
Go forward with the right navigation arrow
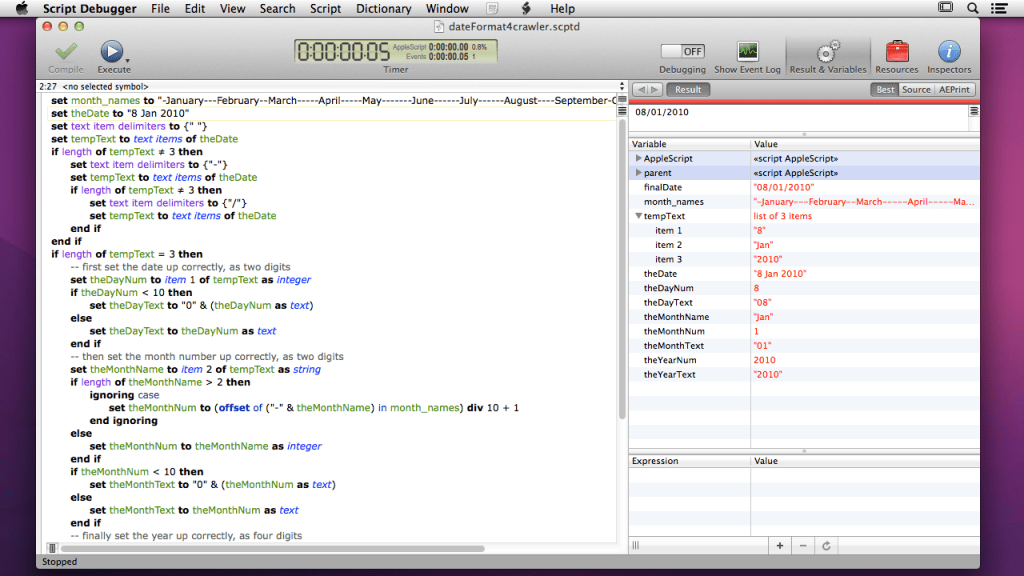(x=656, y=89)
